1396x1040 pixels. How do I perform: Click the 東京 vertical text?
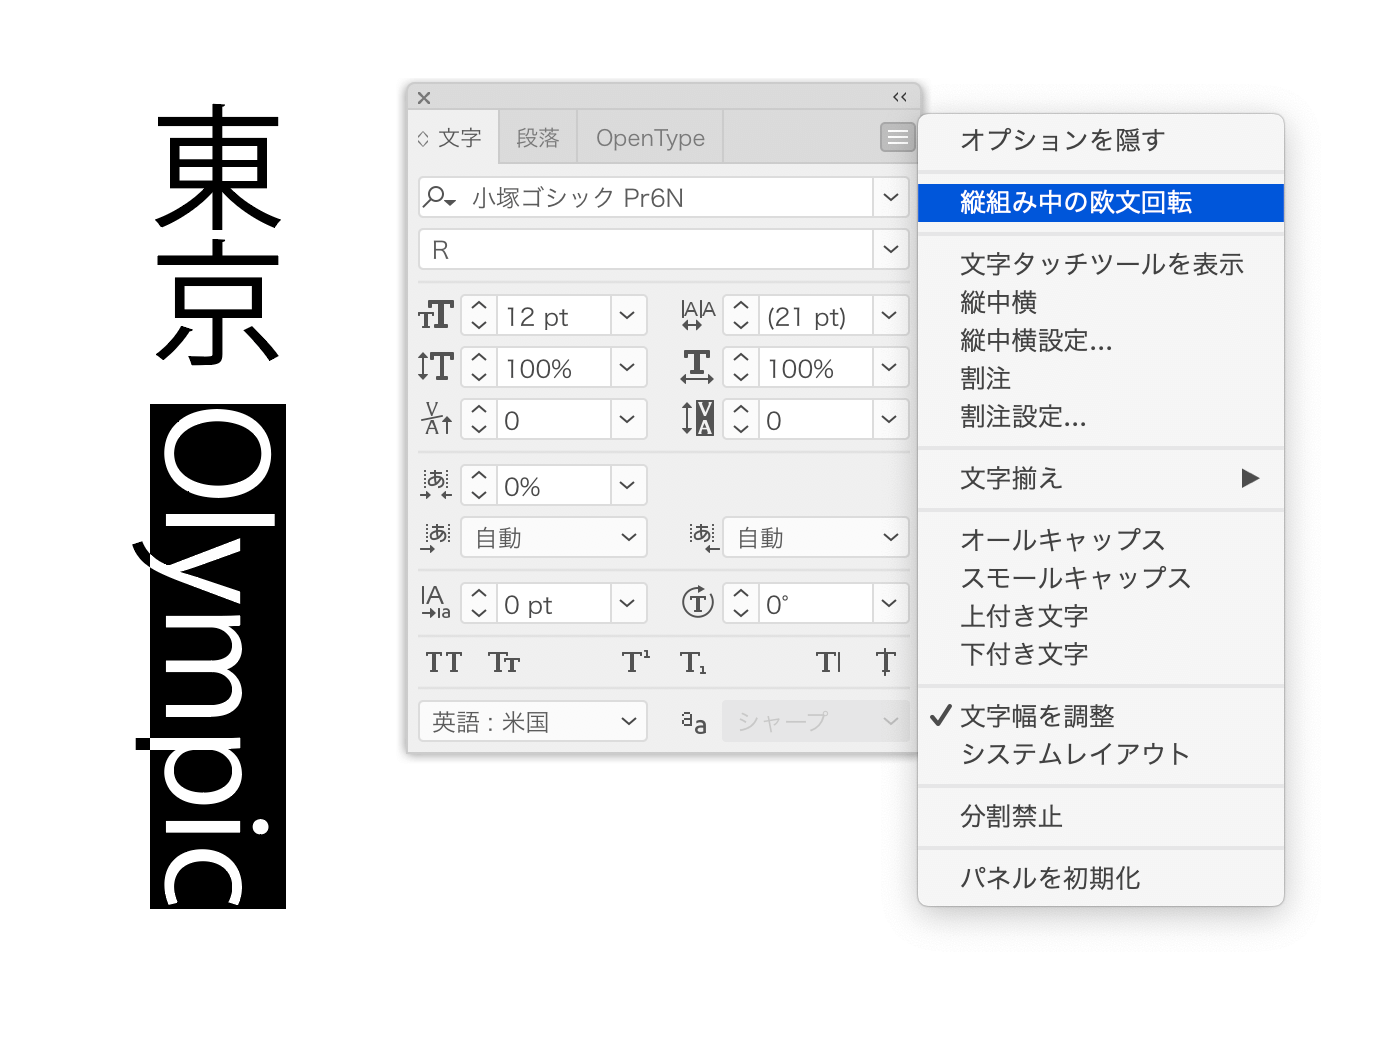tap(217, 234)
